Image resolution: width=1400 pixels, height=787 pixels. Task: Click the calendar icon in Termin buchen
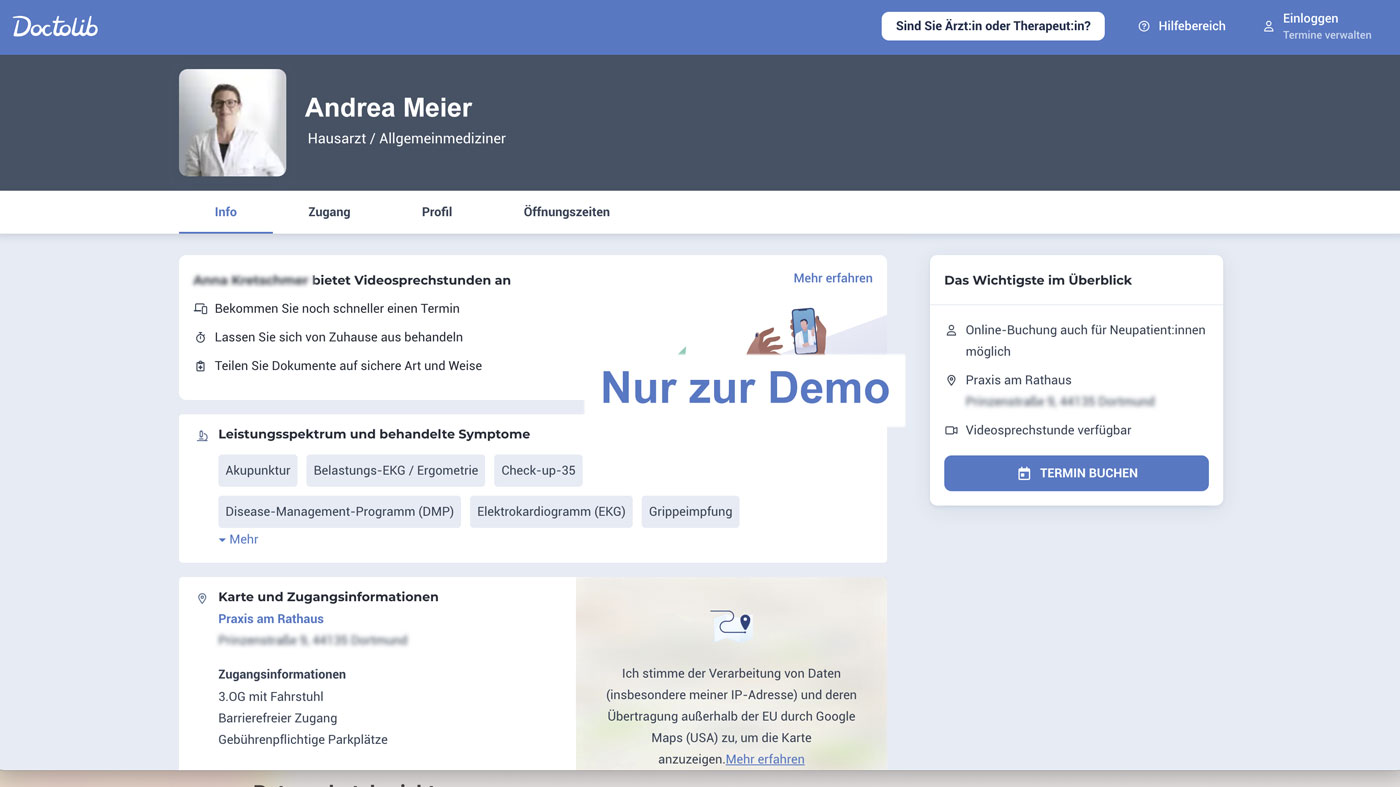[1024, 474]
